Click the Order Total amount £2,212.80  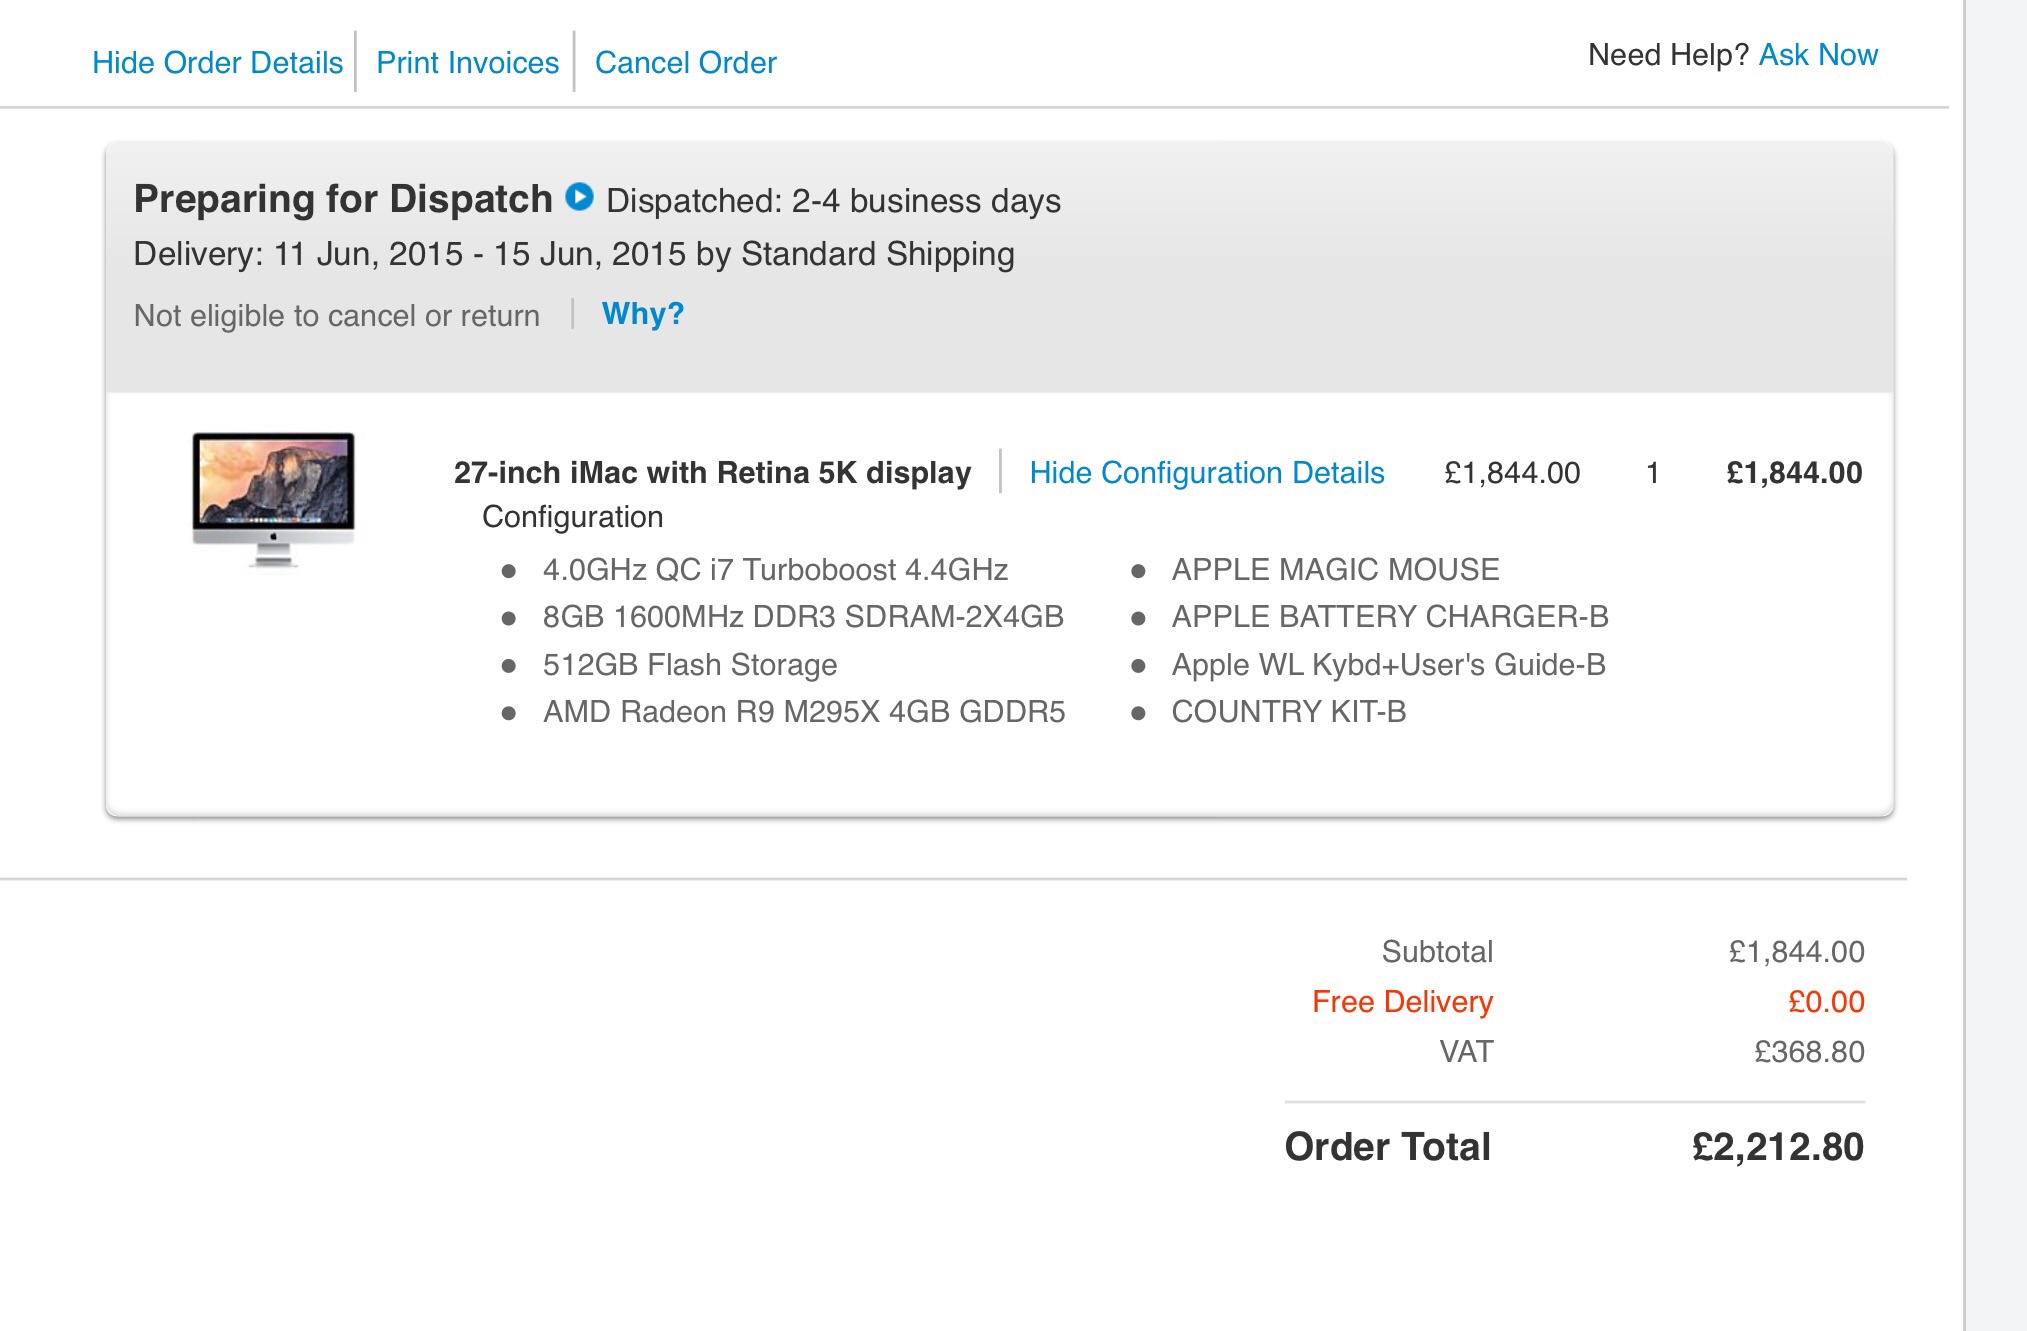point(1777,1147)
